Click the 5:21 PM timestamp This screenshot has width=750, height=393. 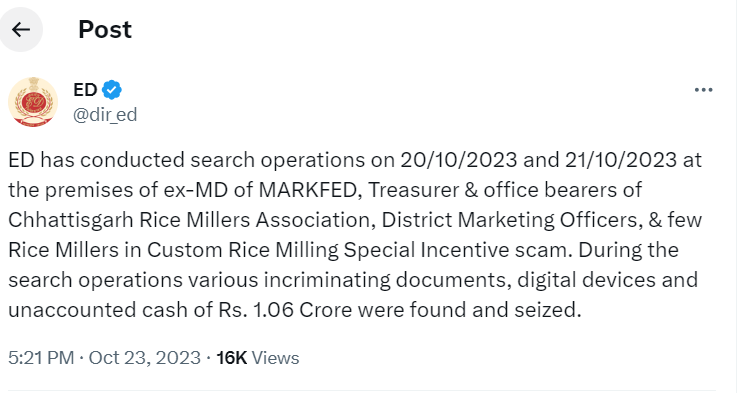[x=41, y=358]
